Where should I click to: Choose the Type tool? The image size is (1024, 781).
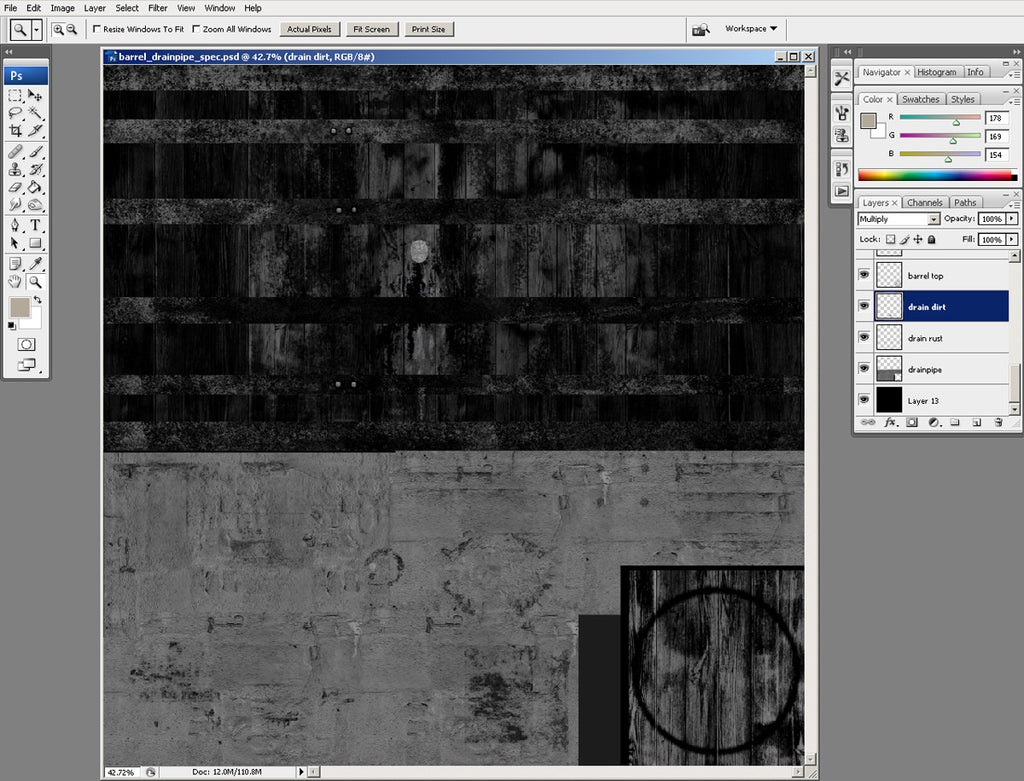tap(36, 225)
